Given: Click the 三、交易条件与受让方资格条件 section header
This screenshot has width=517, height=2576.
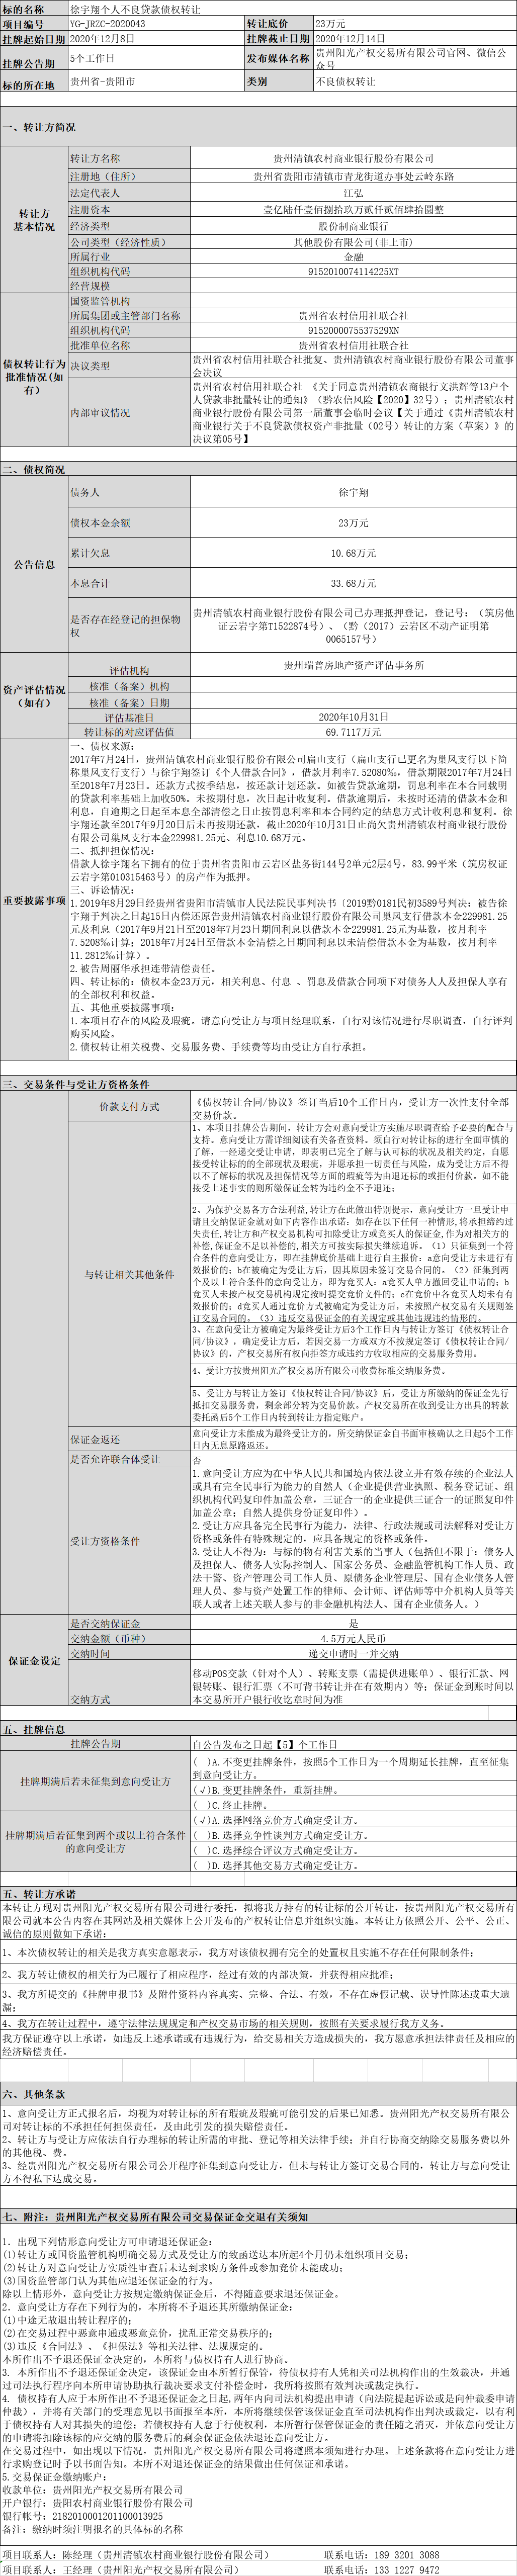Looking at the screenshot, I should 76,1083.
